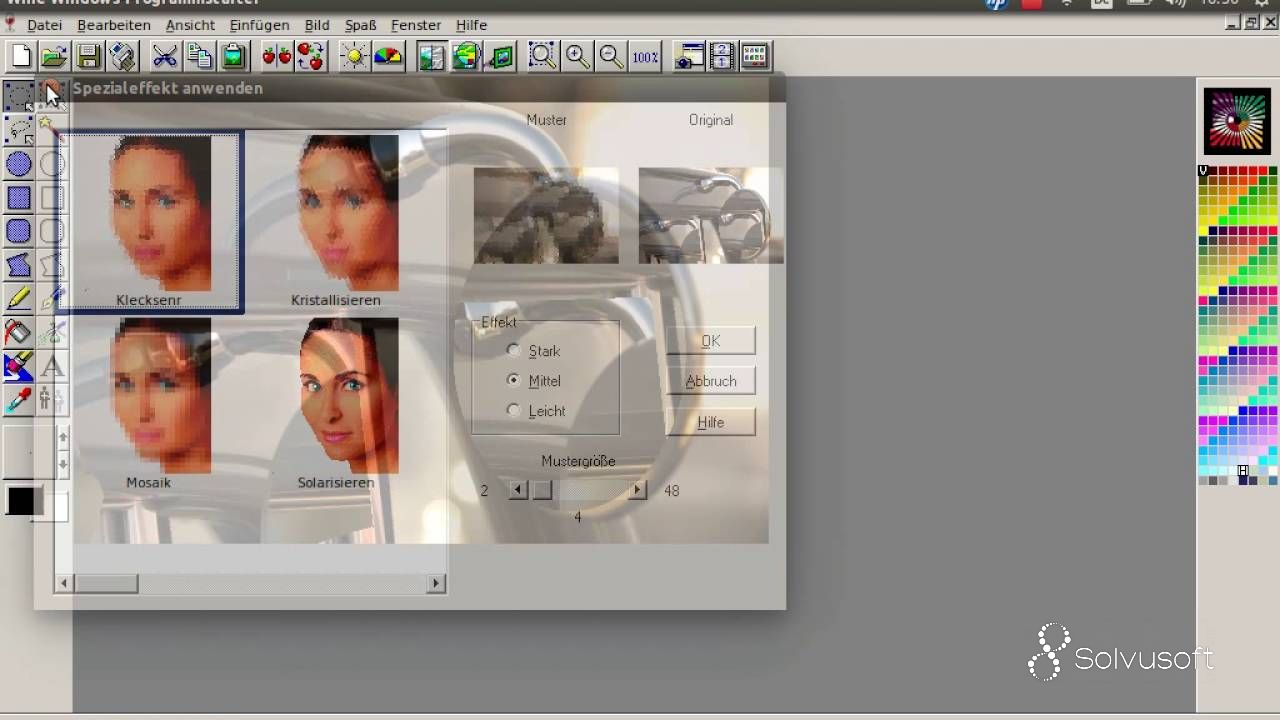Select the paint bucket fill tool
Image resolution: width=1280 pixels, height=720 pixels.
(x=19, y=332)
